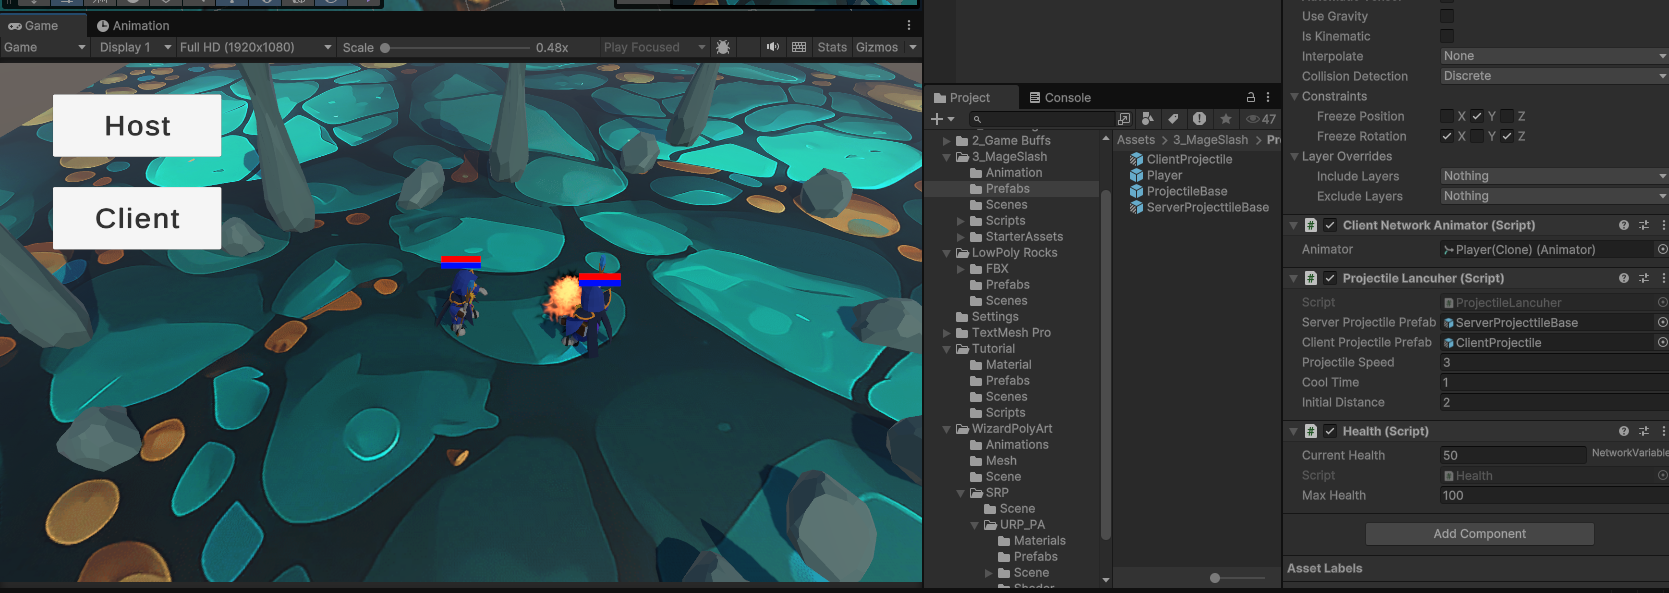
Task: Click the favorites star icon
Action: click(x=1225, y=119)
